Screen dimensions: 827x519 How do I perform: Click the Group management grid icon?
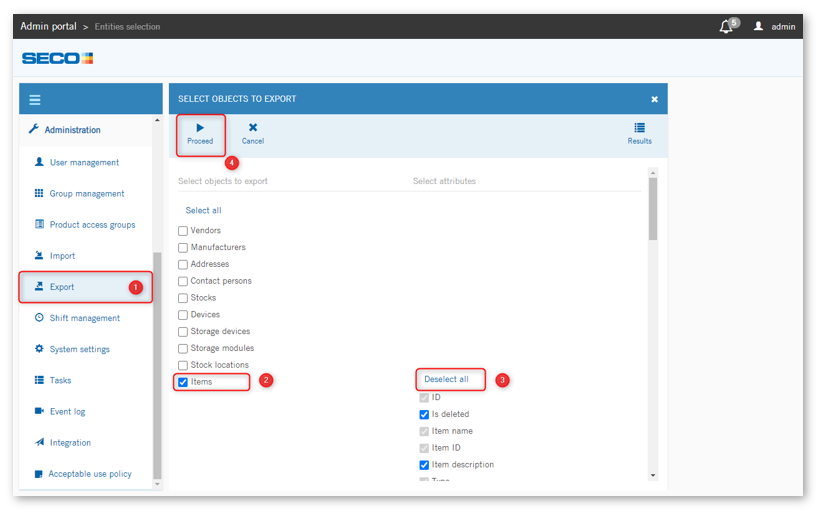39,193
